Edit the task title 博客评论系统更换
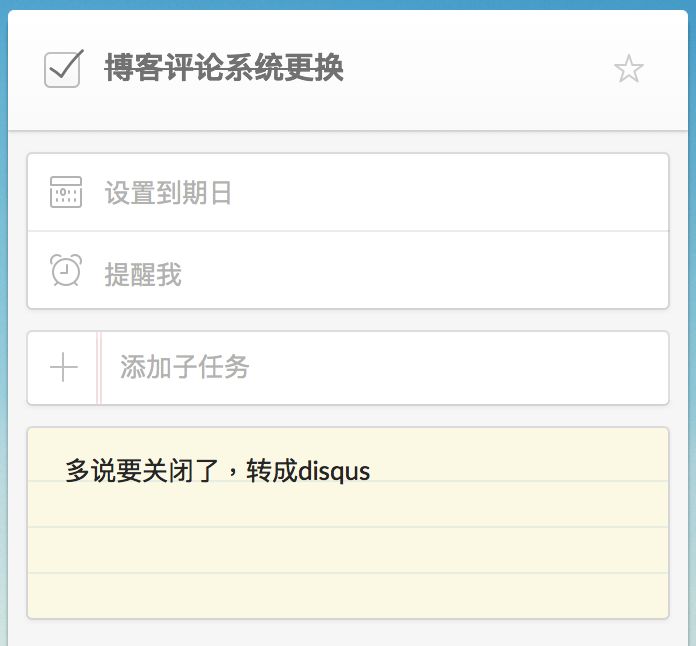696x646 pixels. coord(224,69)
